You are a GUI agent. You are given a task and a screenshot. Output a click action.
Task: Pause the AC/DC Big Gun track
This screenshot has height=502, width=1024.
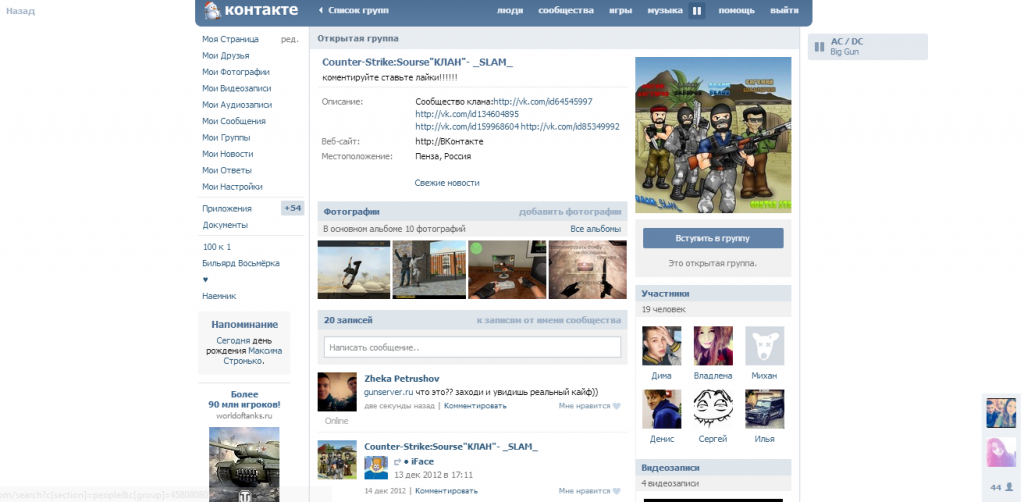pyautogui.click(x=818, y=46)
